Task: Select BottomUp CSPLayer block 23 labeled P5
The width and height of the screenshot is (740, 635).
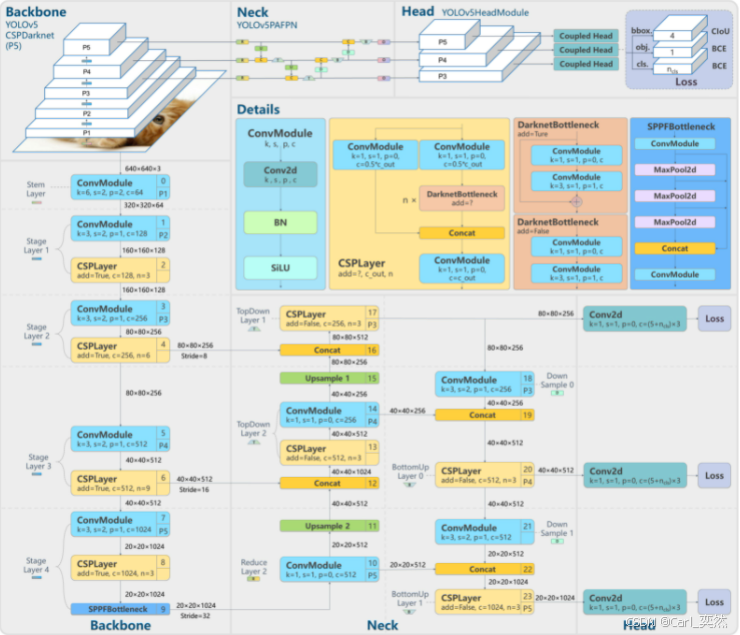Action: [x=485, y=602]
